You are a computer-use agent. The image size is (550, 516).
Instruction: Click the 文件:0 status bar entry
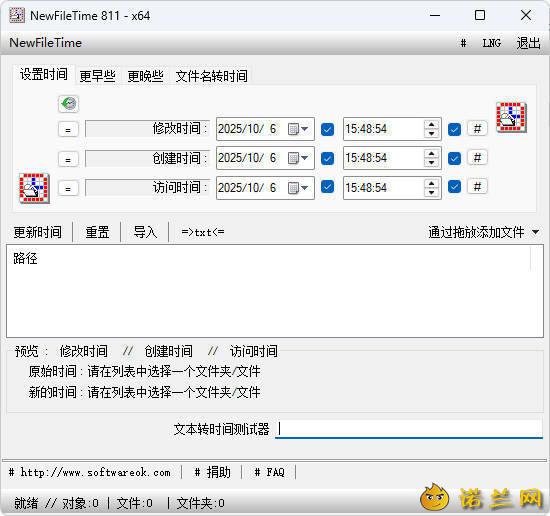click(x=134, y=503)
